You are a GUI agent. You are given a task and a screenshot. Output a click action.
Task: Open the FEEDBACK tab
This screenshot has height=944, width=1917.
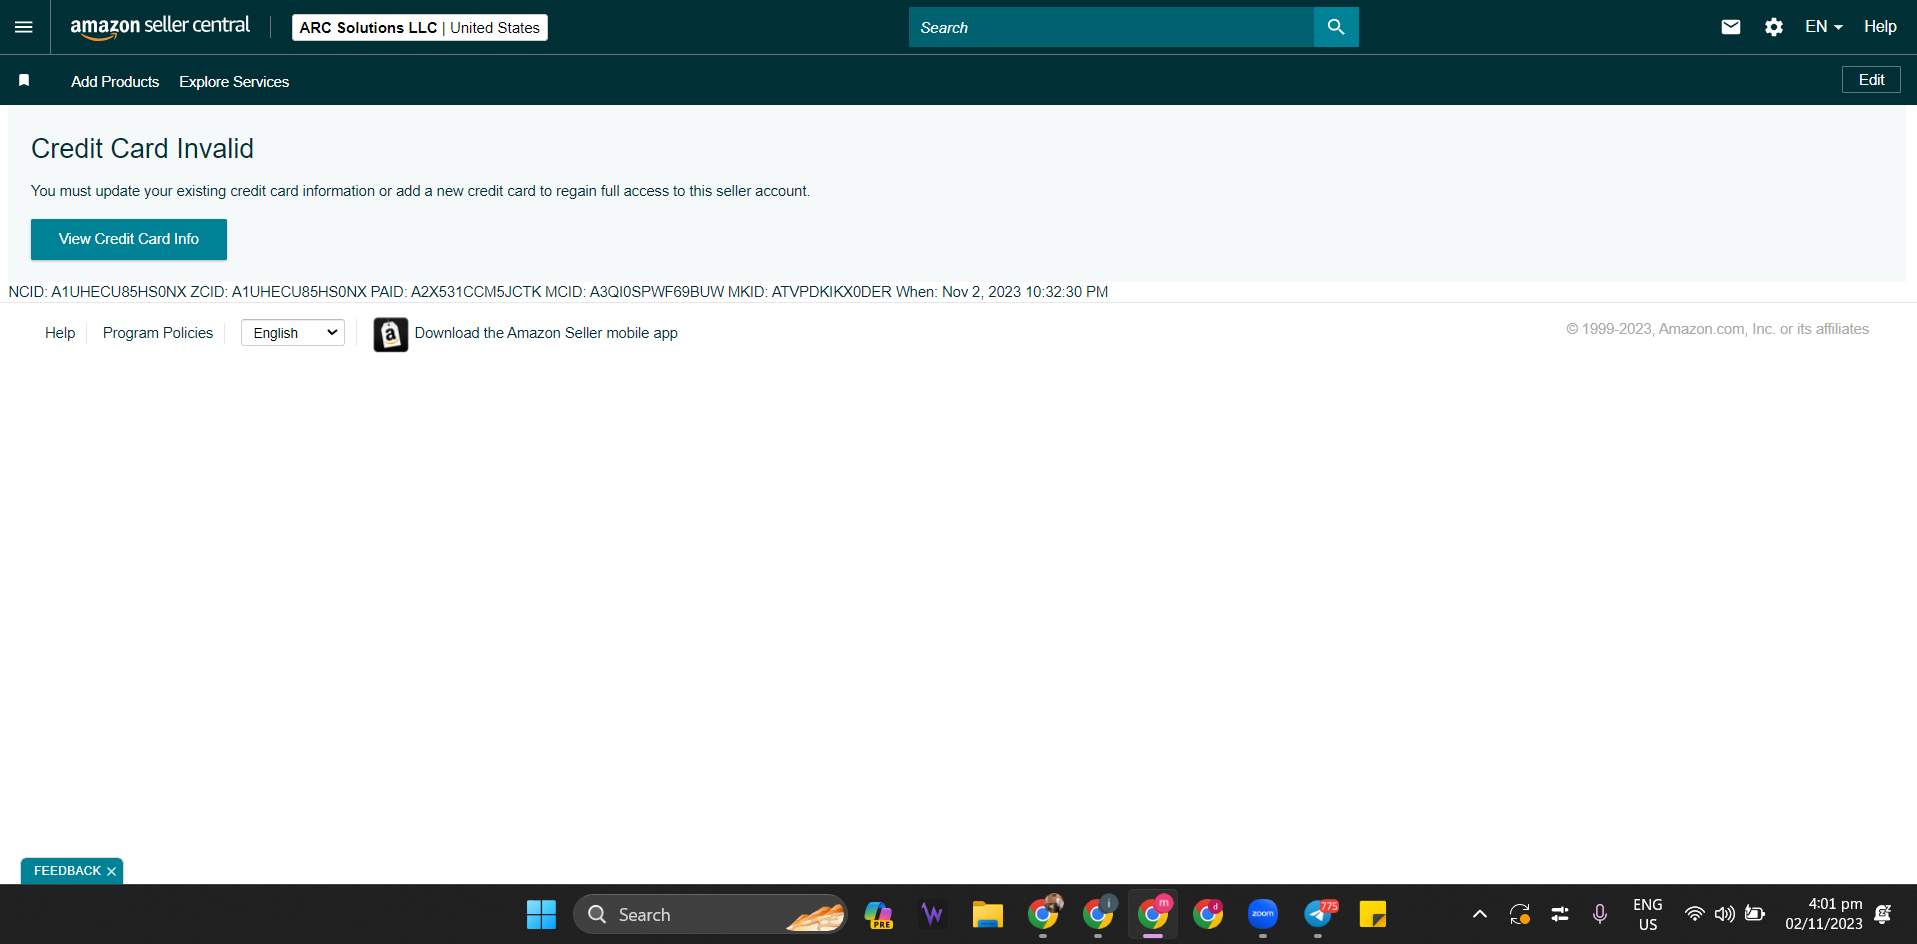pos(67,871)
